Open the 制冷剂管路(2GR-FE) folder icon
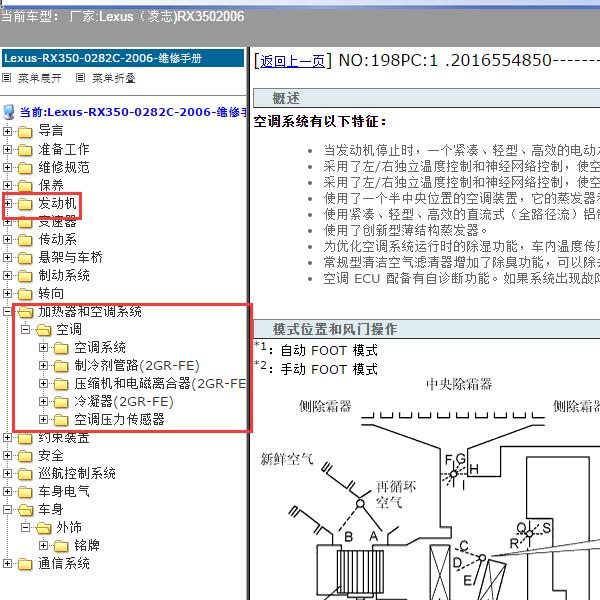 tap(61, 366)
